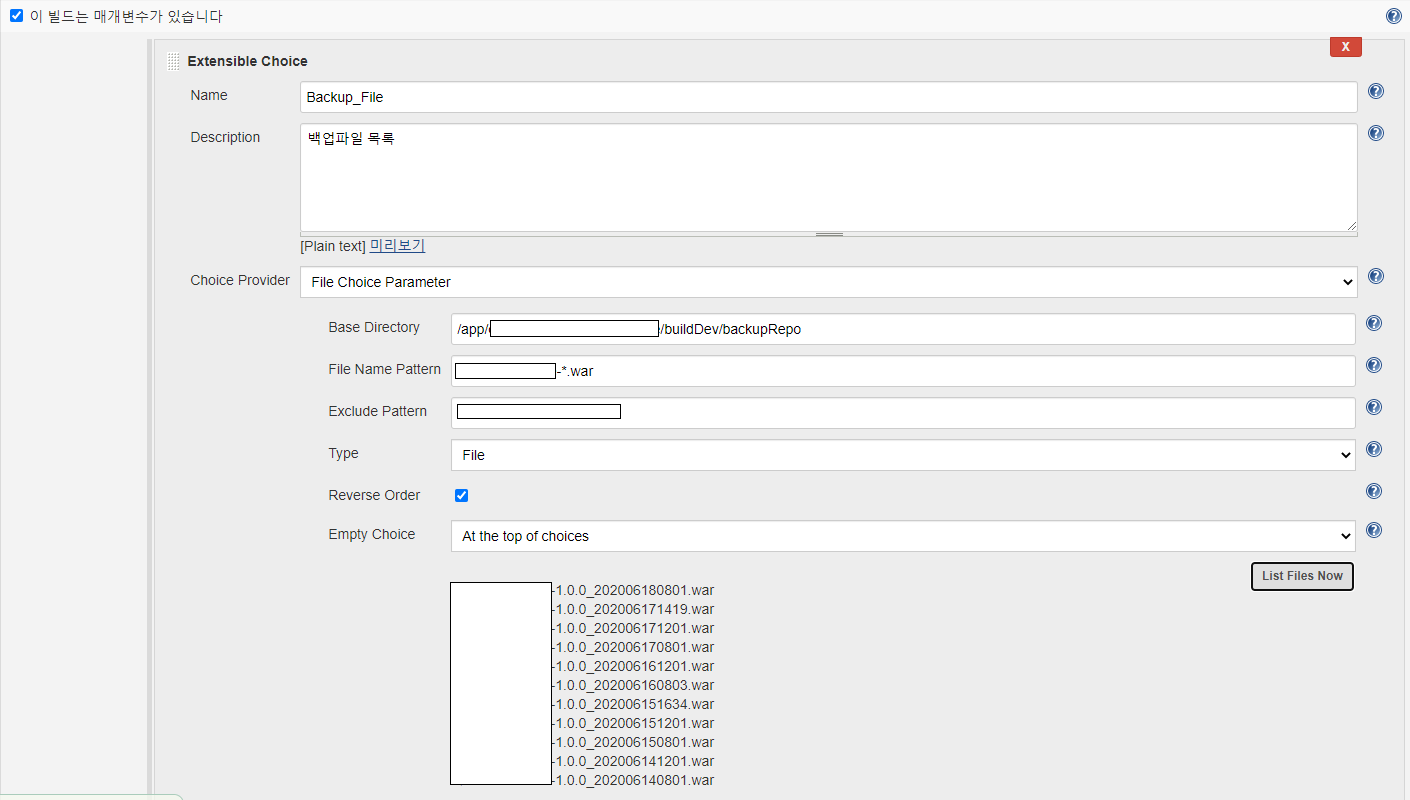Click file entry 1.0.0_202006151634.war
Image resolution: width=1410 pixels, height=800 pixels.
coord(633,704)
